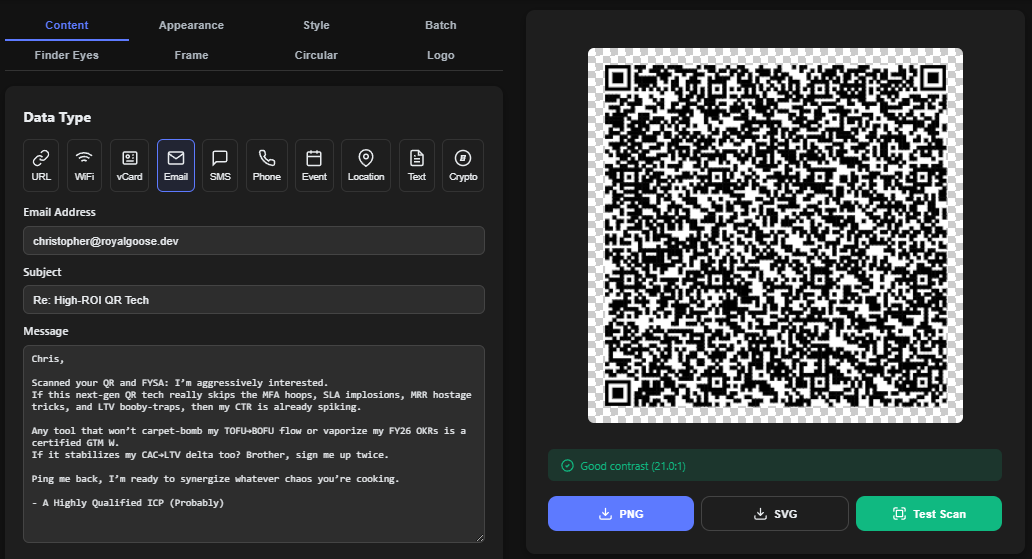1032x559 pixels.
Task: Choose the SMS data type
Action: click(220, 165)
